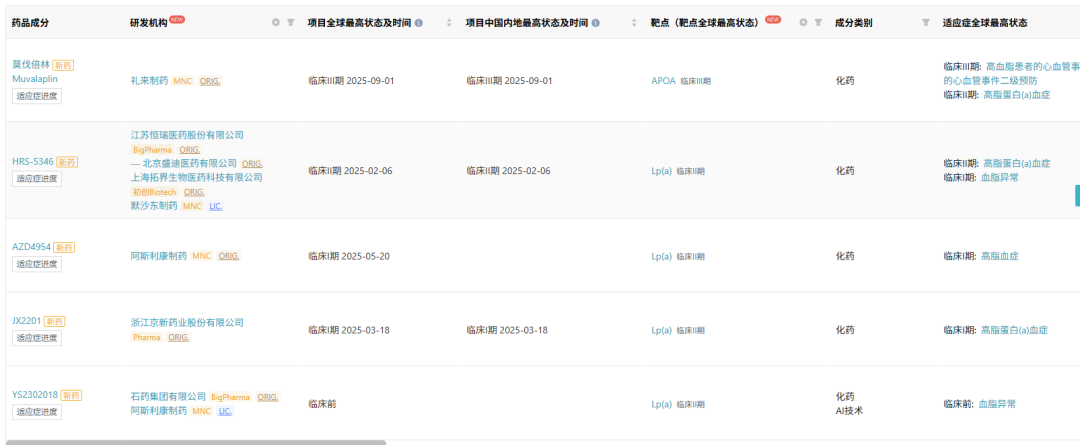Open 阿斯利康制药 link in AZD4954 row
The width and height of the screenshot is (1080, 445).
159,256
